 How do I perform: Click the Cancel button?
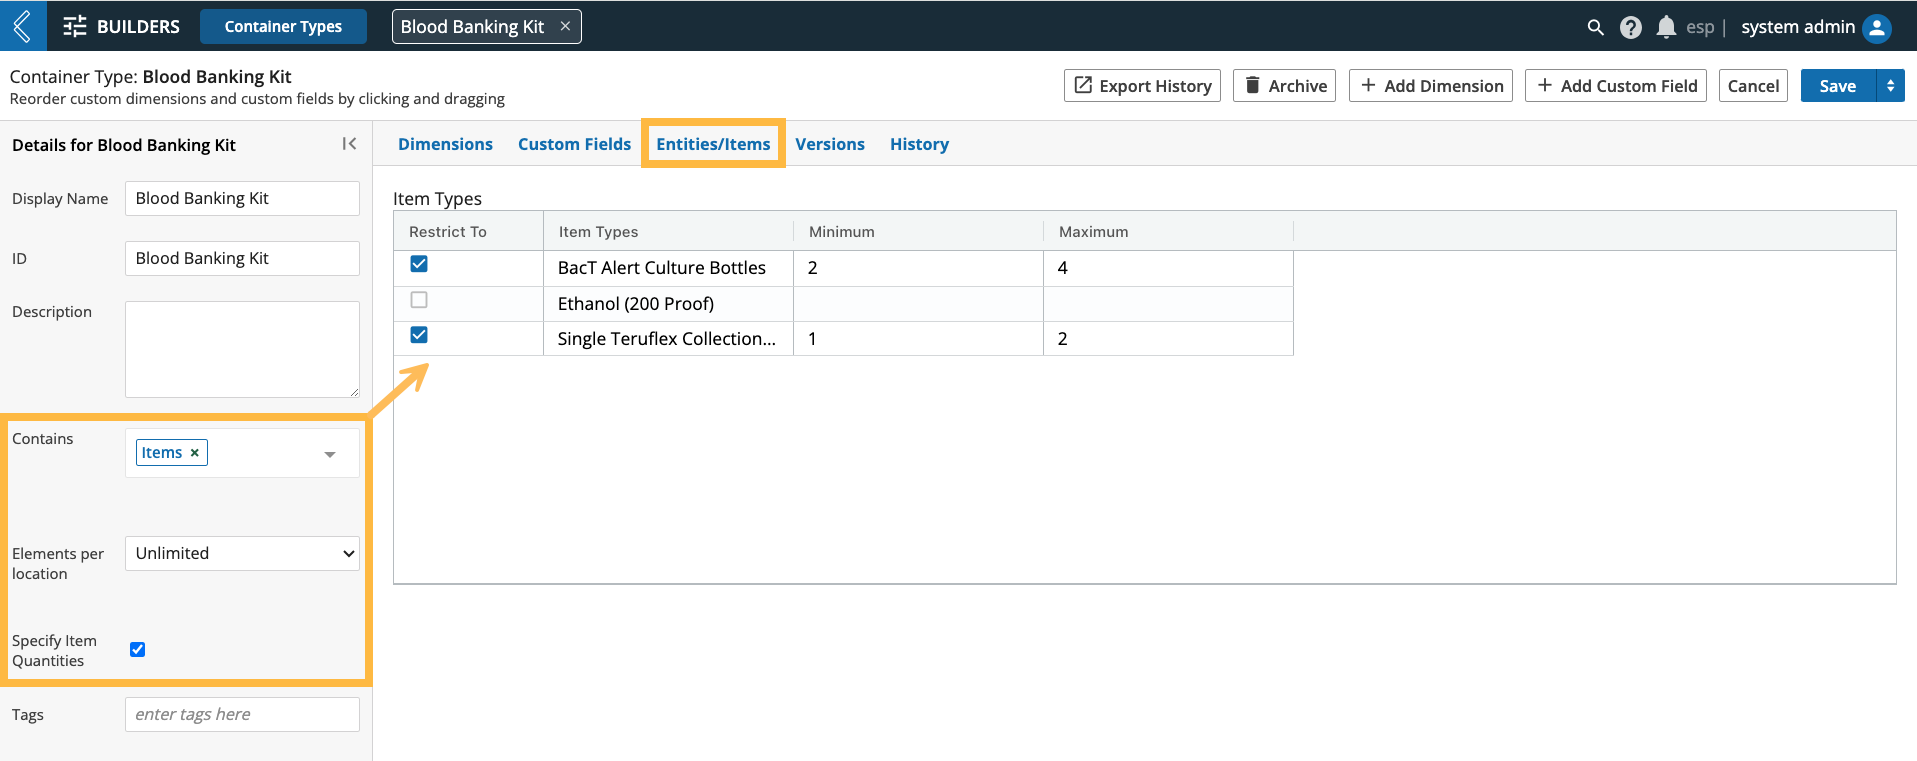(1753, 86)
